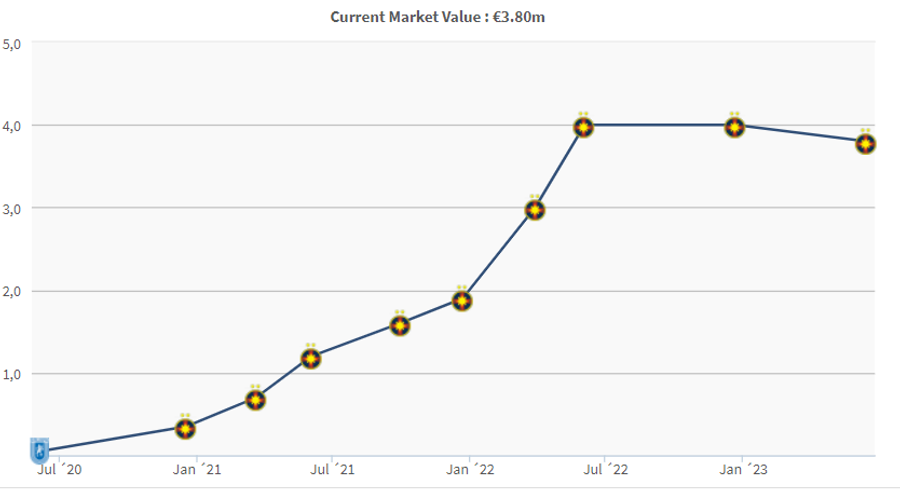Click the Jan '23 axis label

click(743, 470)
